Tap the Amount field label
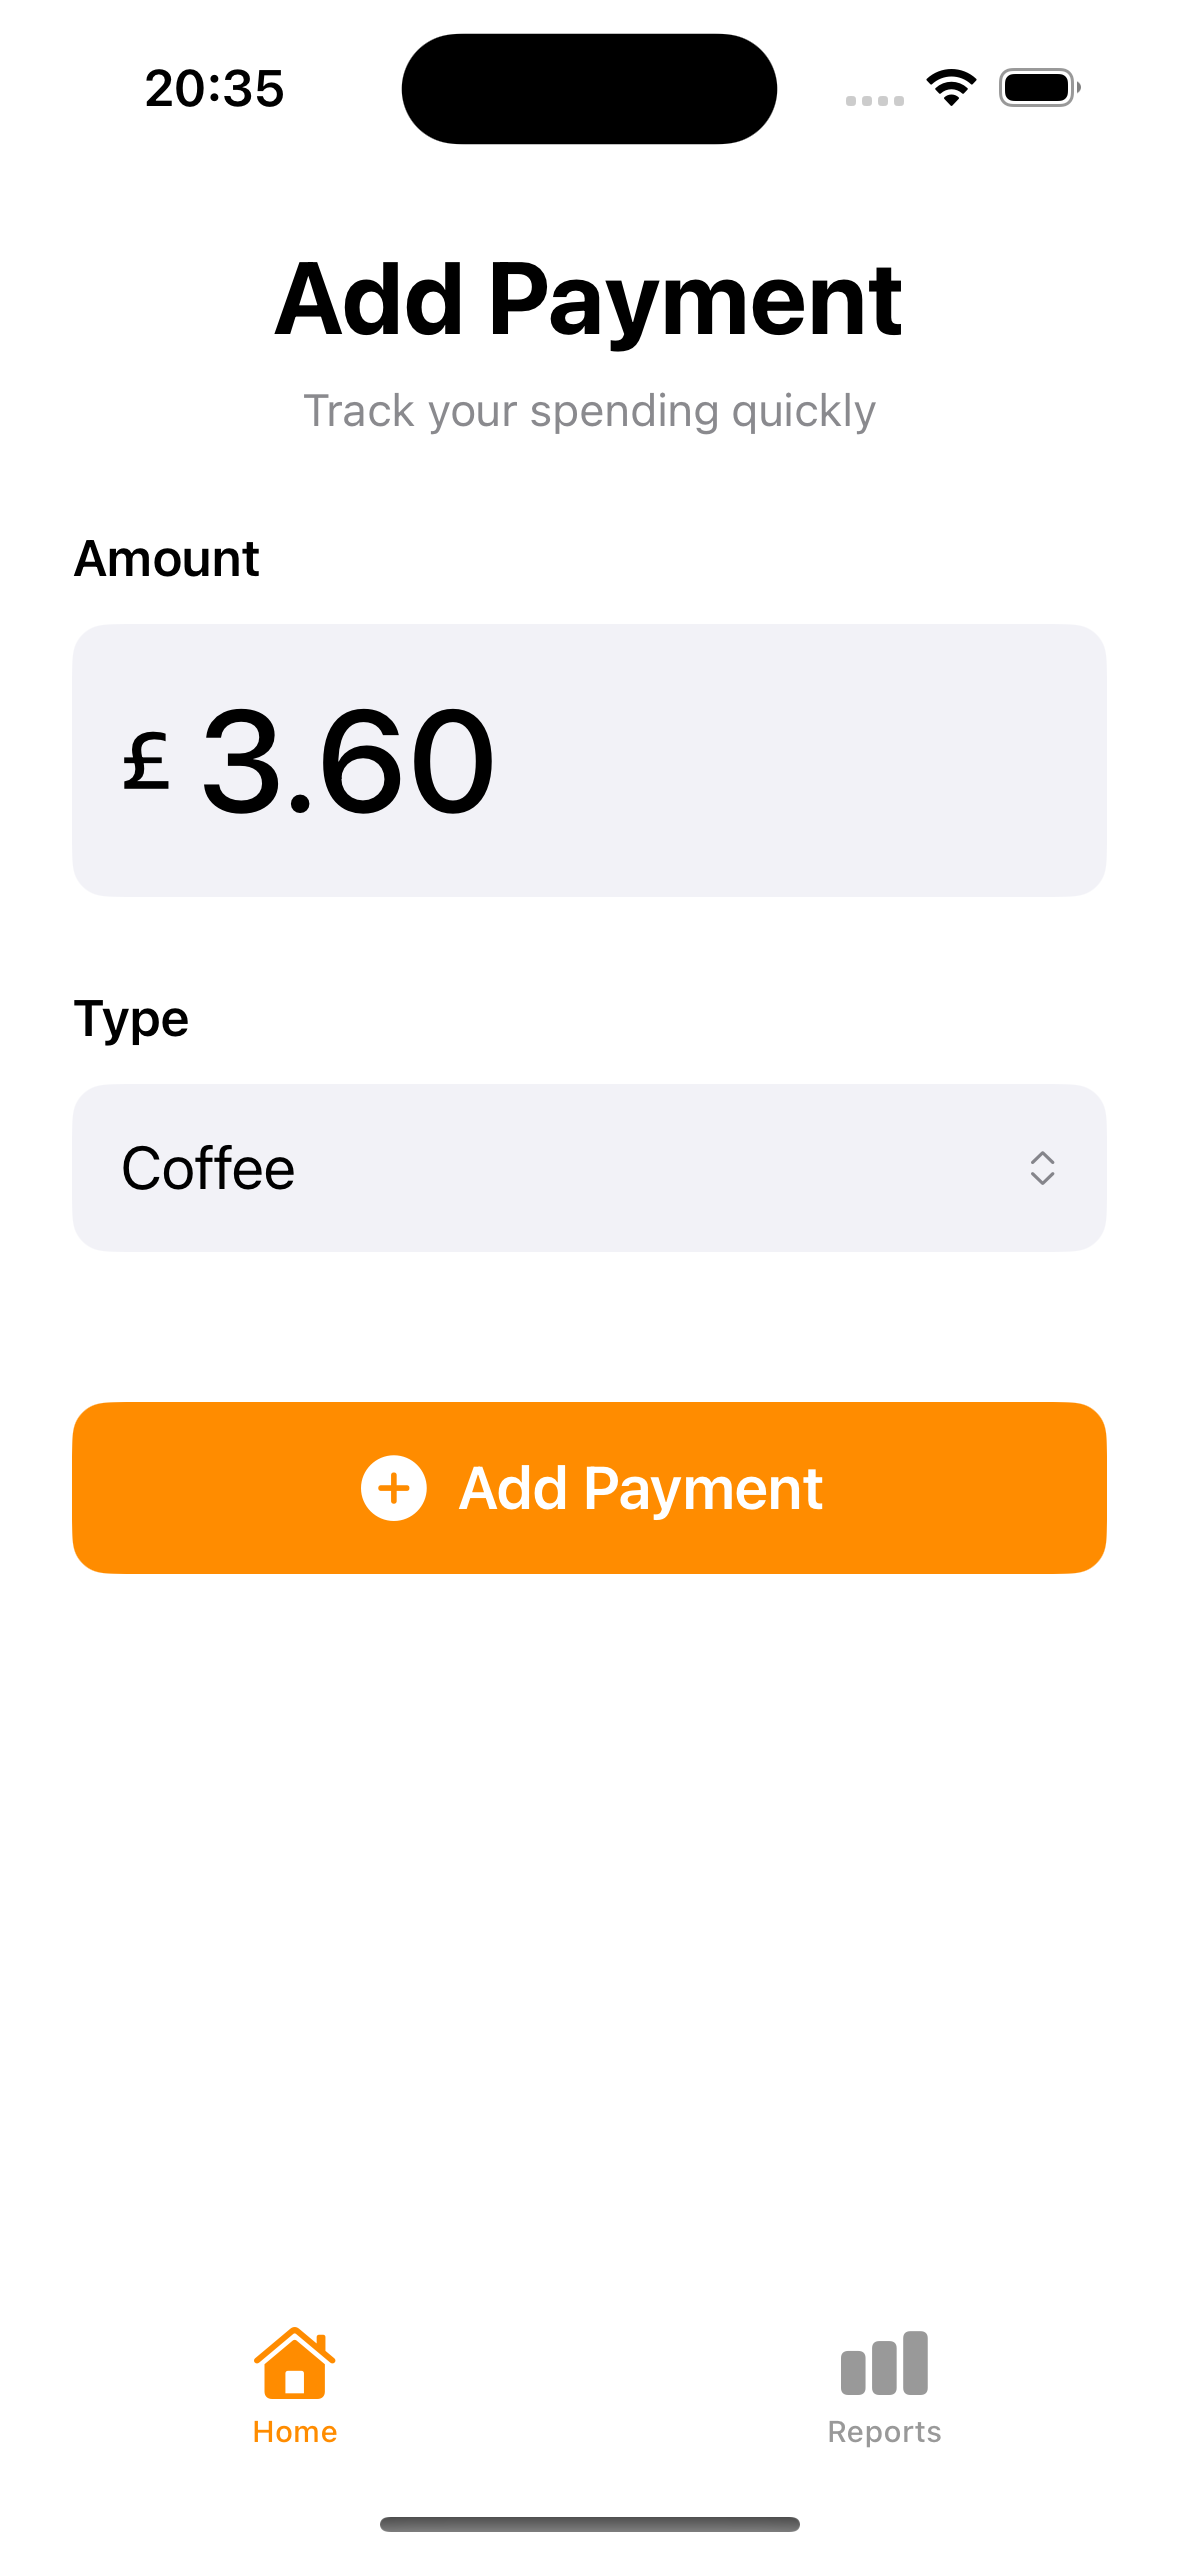Screen dimensions: 1179x2556 (166, 558)
